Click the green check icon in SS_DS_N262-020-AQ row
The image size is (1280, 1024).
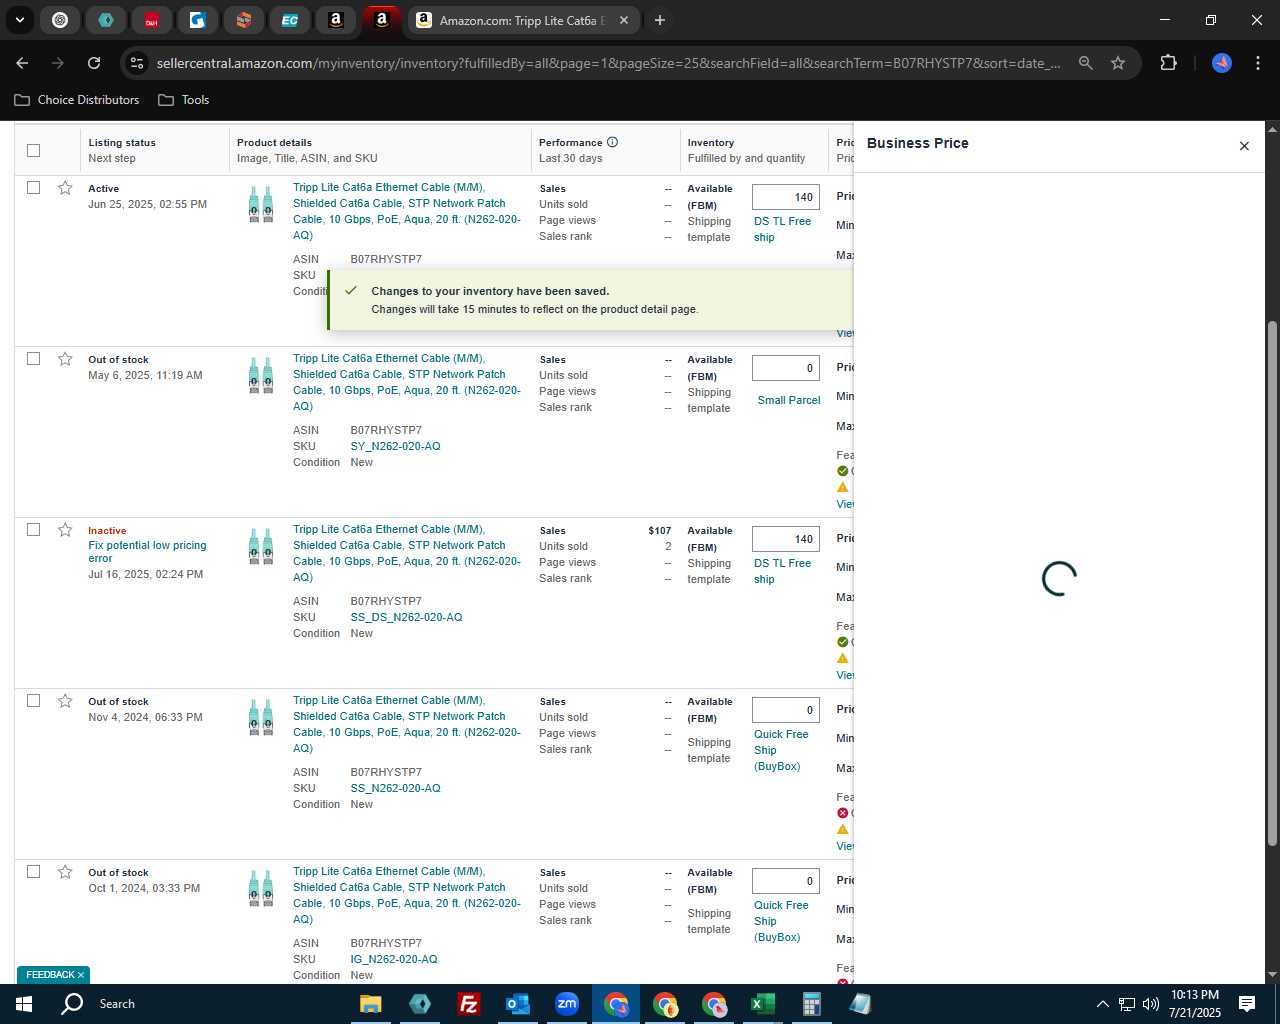click(842, 642)
